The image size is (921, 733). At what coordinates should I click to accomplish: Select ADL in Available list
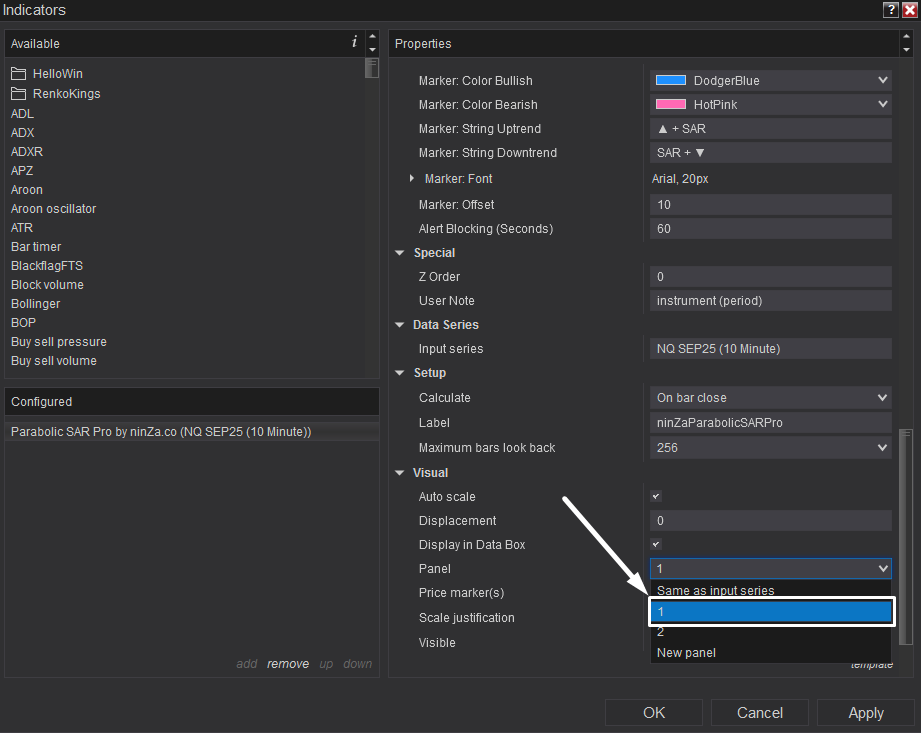click(x=22, y=114)
